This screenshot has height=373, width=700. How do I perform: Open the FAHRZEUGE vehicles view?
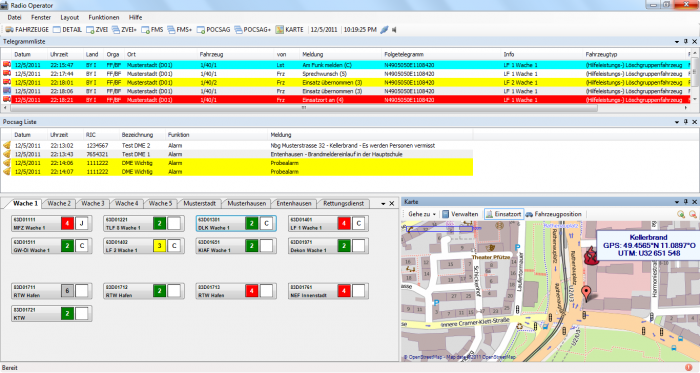[27, 29]
